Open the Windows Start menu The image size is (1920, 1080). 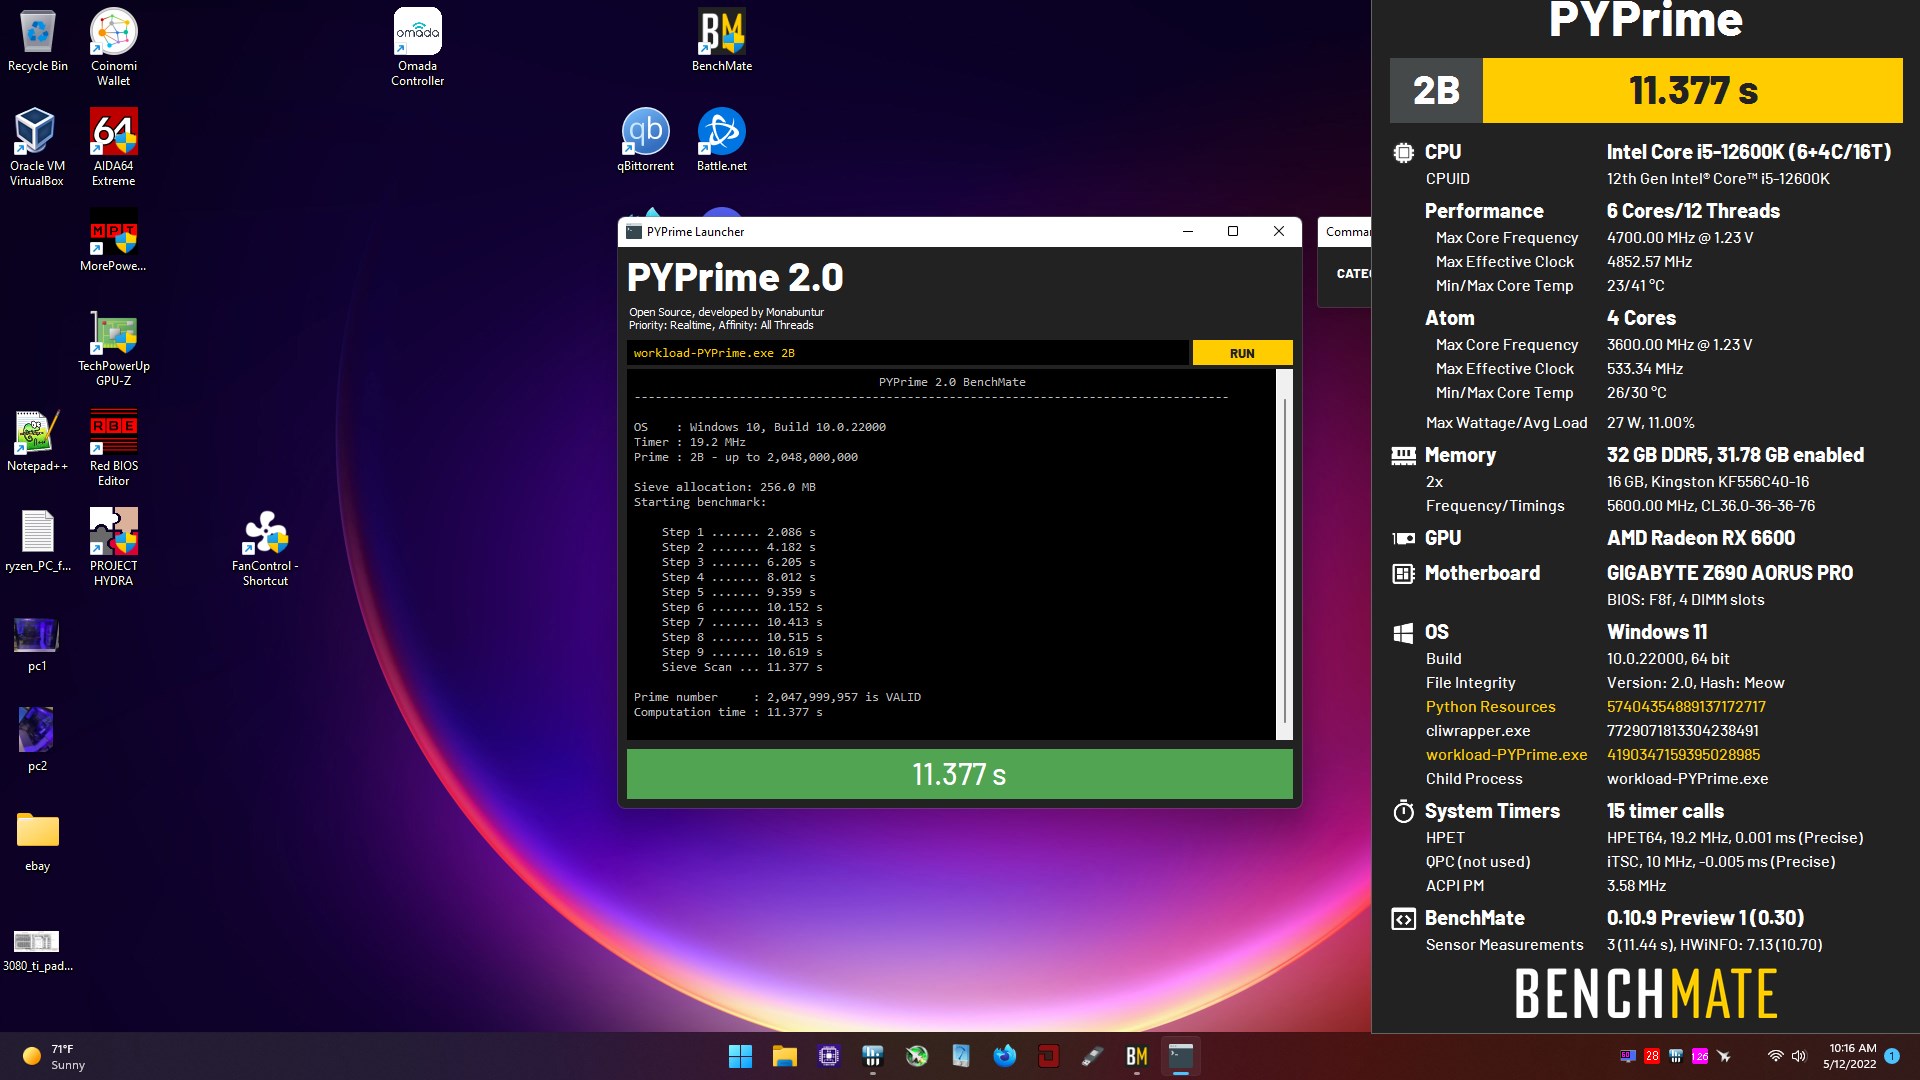[740, 1056]
